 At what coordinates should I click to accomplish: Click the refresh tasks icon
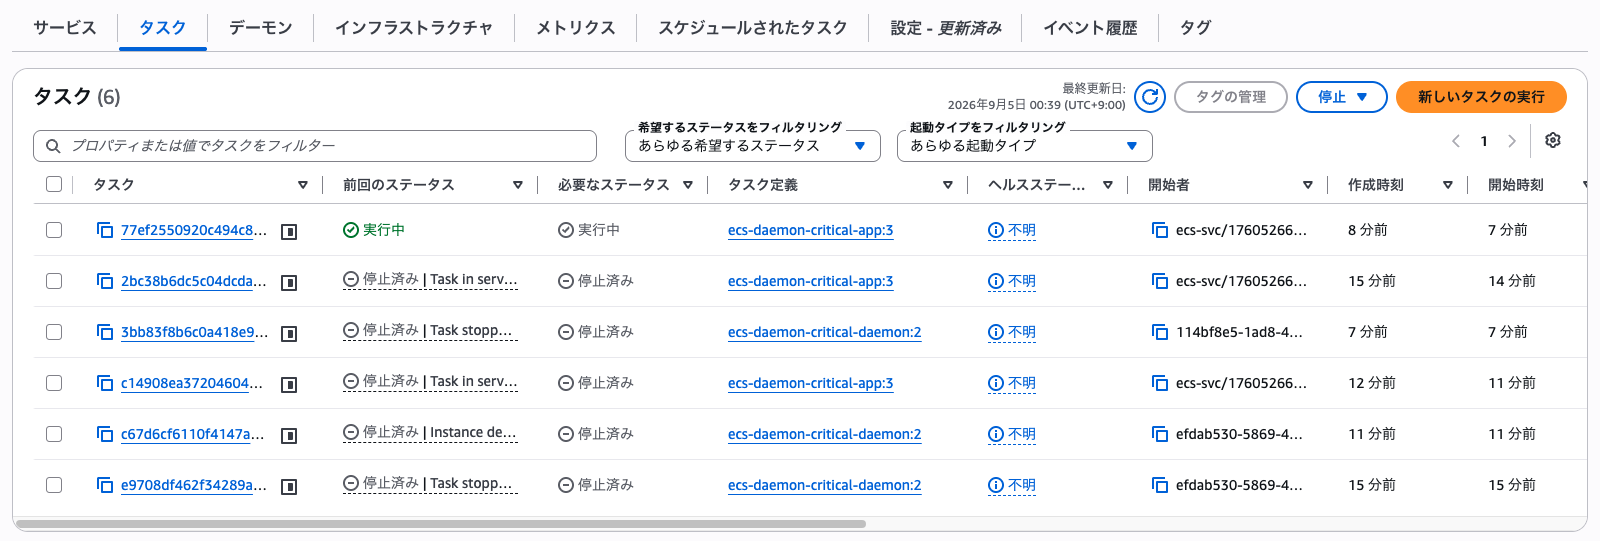click(x=1150, y=97)
